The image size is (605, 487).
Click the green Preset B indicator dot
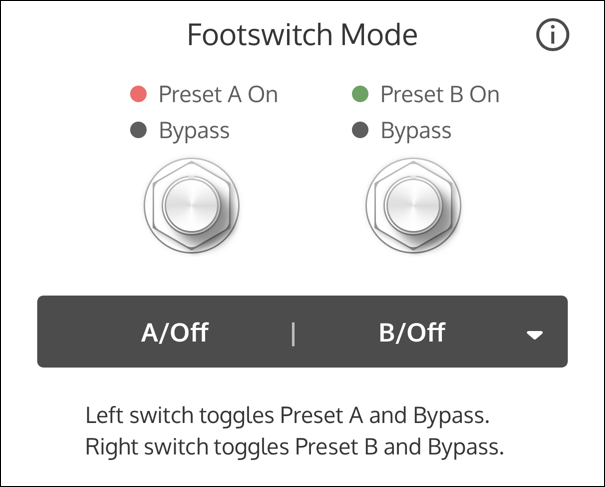point(360,95)
